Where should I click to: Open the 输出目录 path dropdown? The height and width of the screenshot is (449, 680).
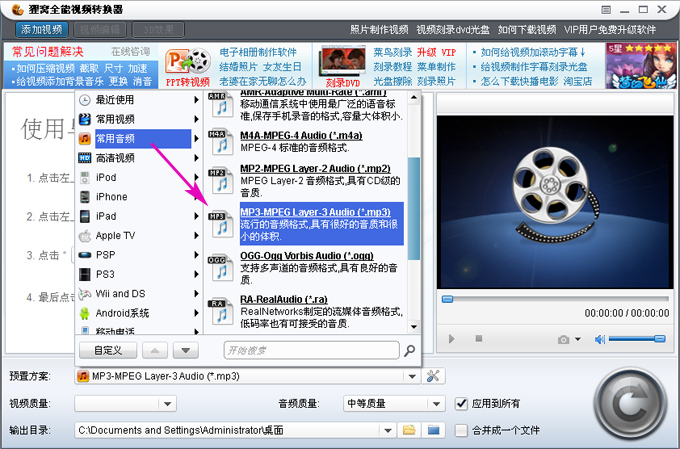point(388,430)
